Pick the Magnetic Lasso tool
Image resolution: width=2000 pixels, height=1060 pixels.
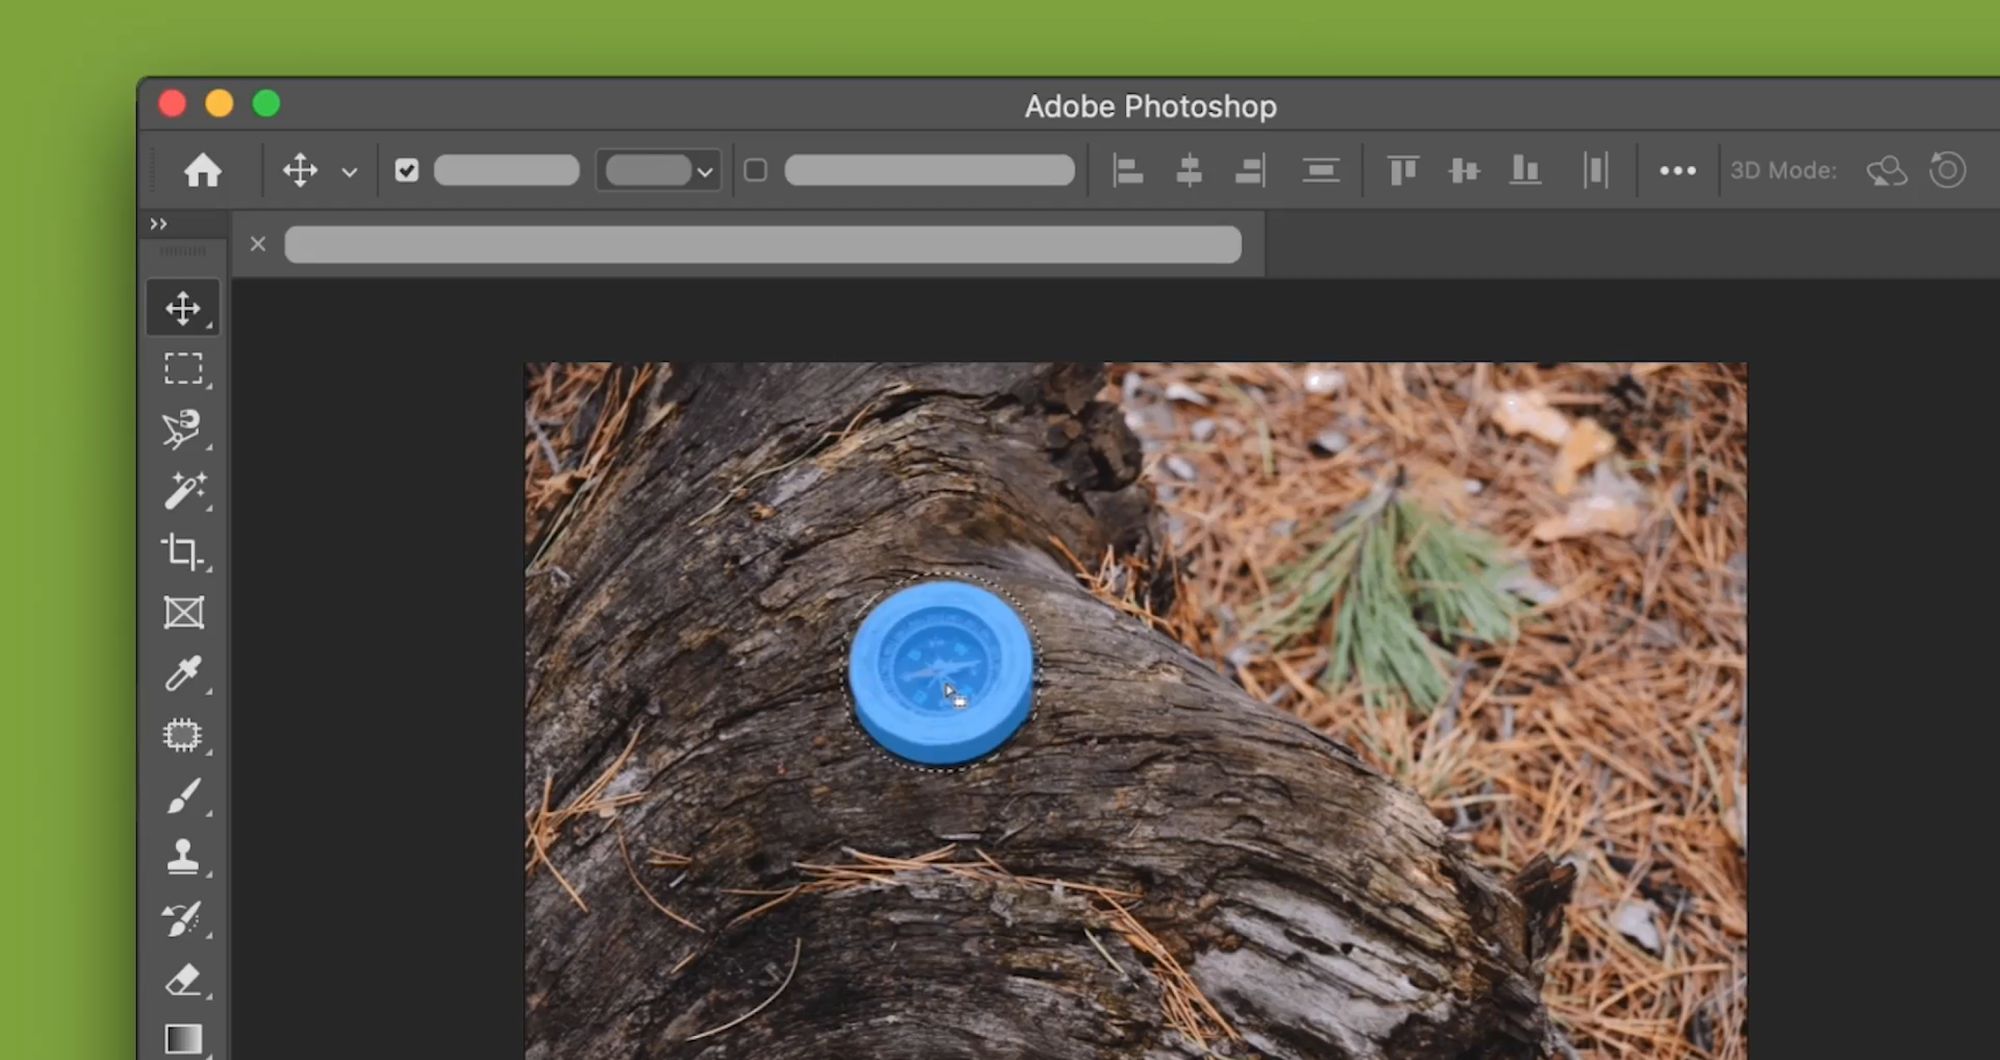183,430
